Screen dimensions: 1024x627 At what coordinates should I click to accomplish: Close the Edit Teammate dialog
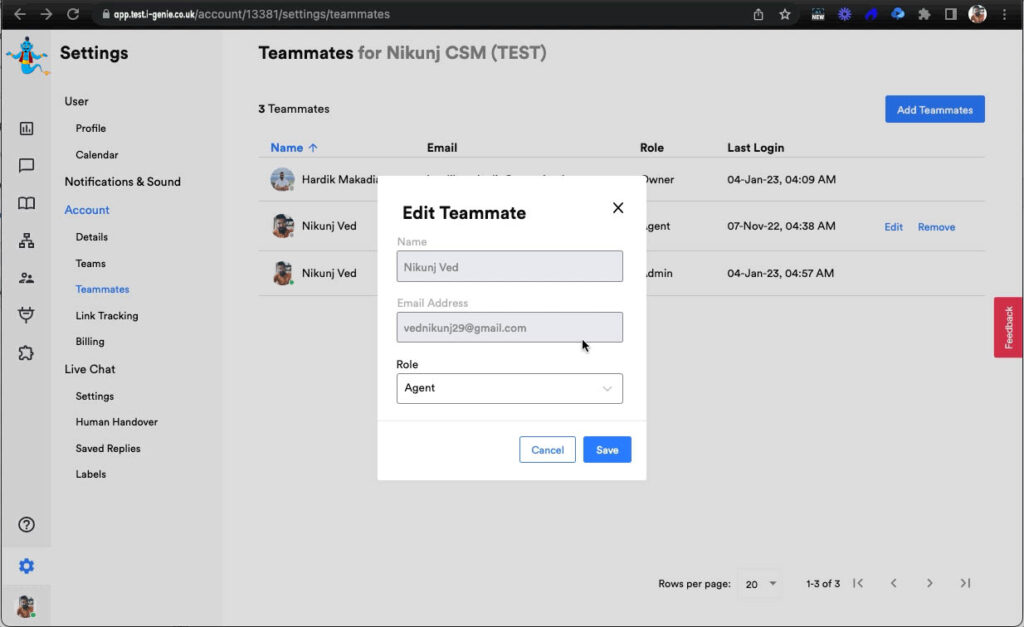617,208
